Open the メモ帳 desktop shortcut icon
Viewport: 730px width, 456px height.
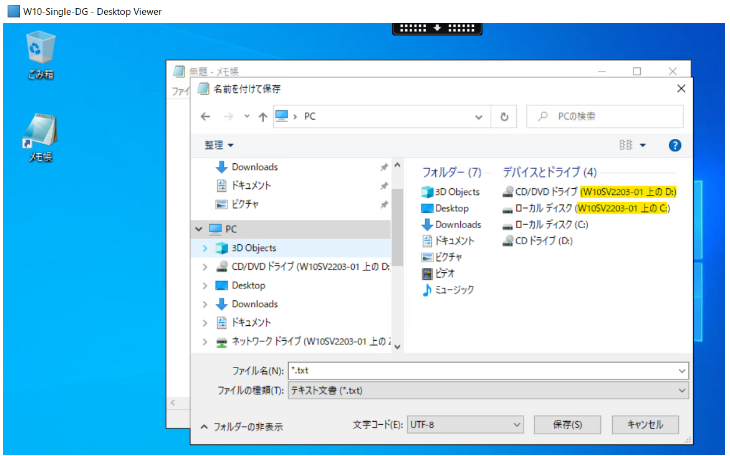41,137
